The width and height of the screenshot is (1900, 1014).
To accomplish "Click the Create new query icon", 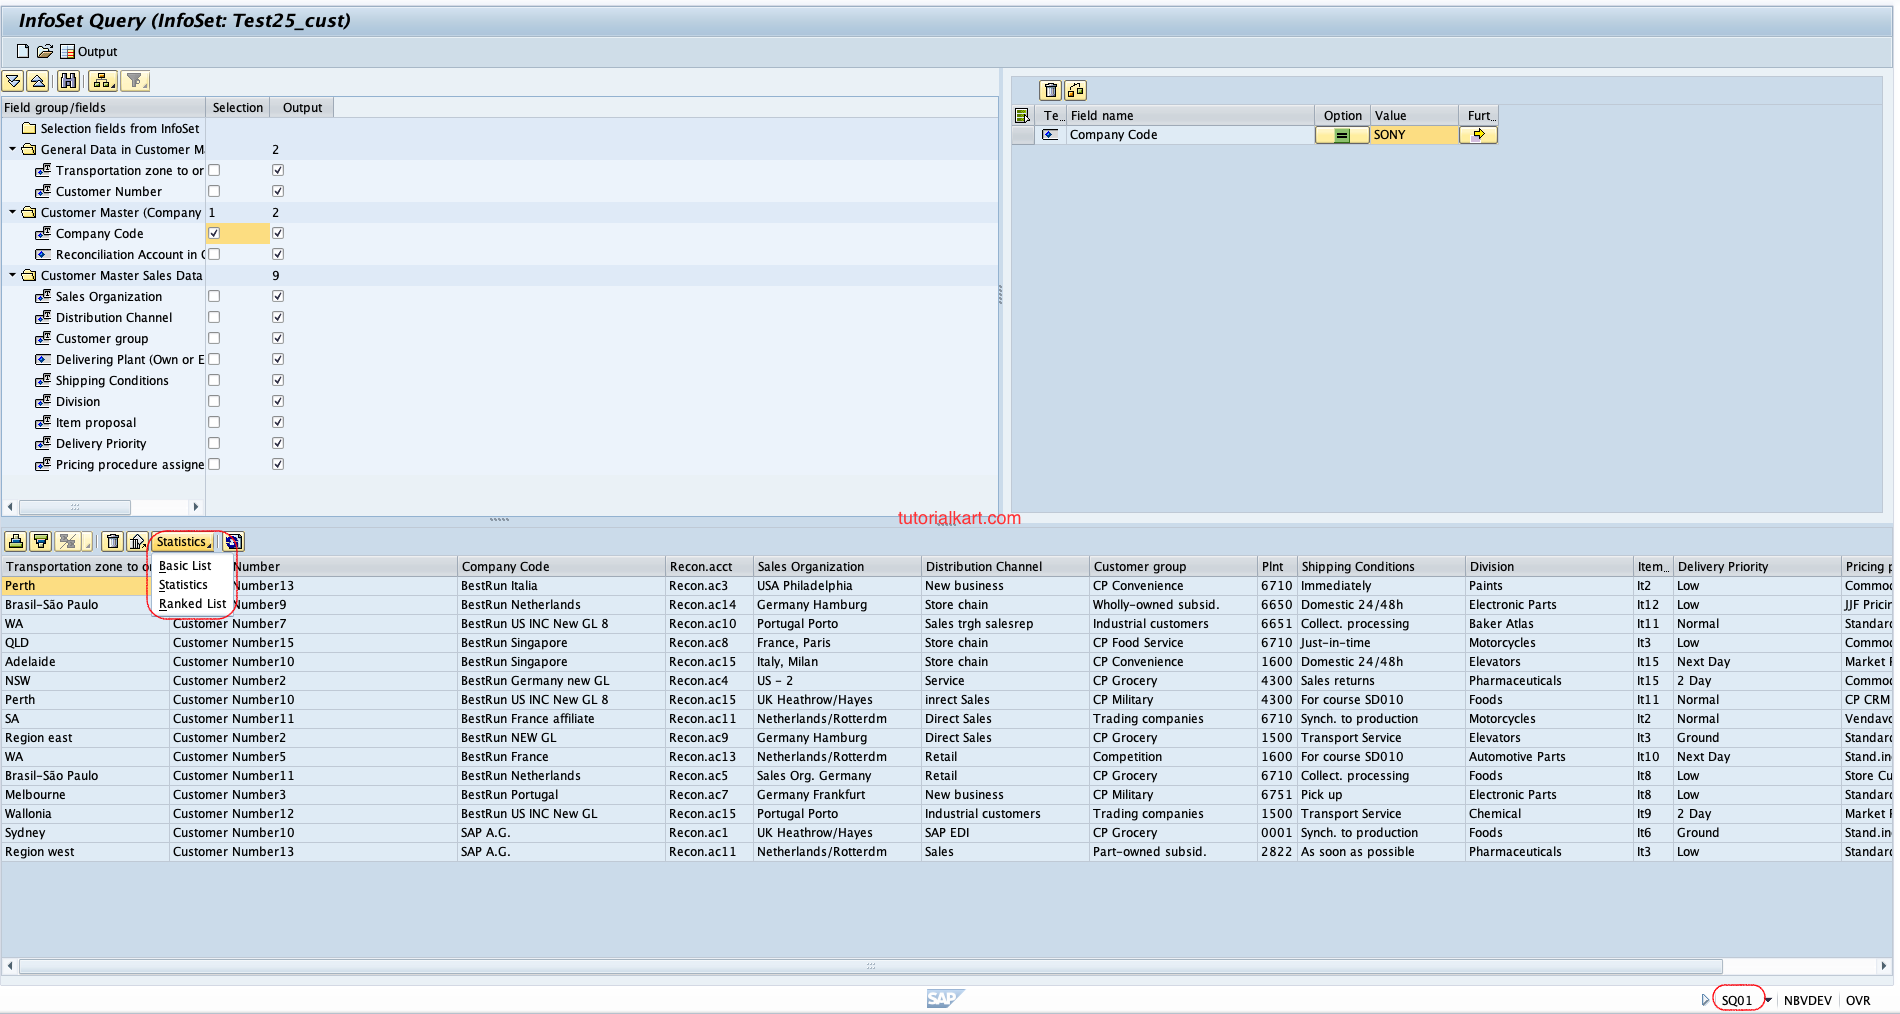I will [21, 51].
